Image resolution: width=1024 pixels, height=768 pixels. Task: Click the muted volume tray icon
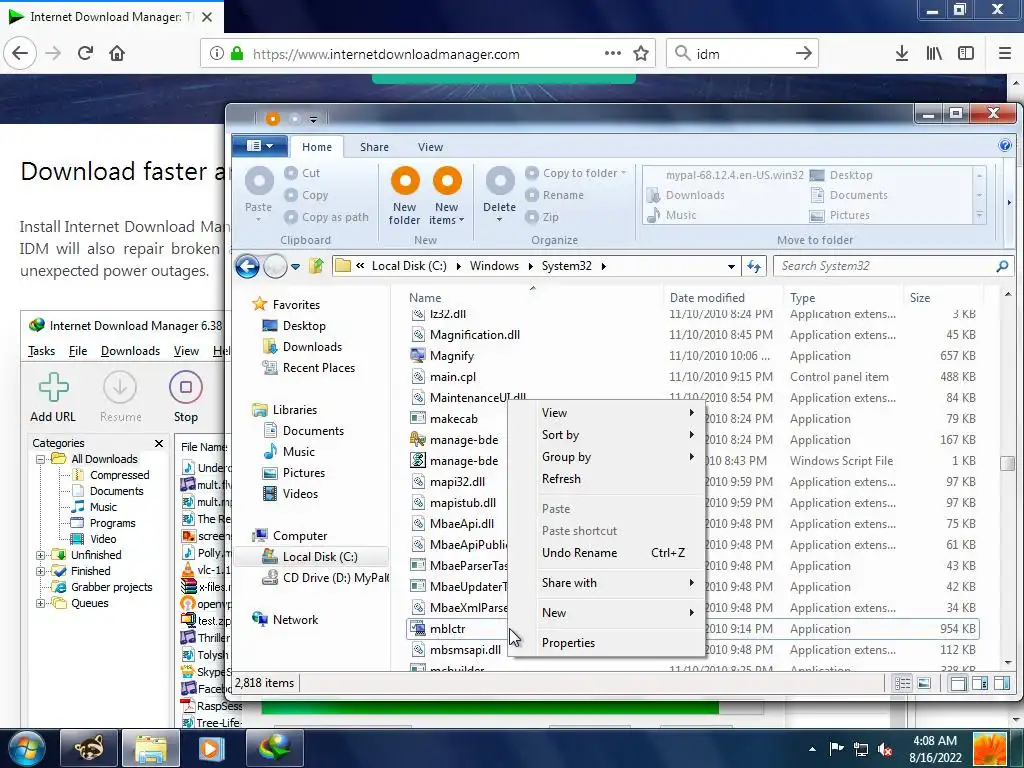[886, 749]
